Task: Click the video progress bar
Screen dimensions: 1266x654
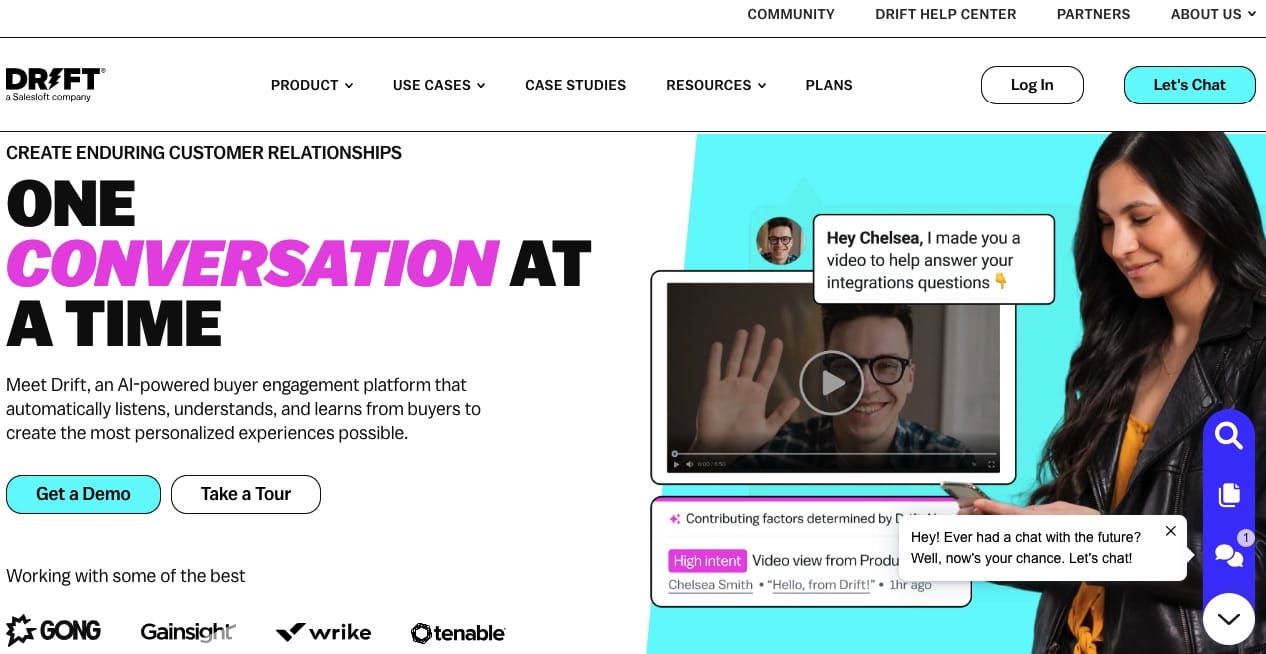Action: tap(834, 454)
